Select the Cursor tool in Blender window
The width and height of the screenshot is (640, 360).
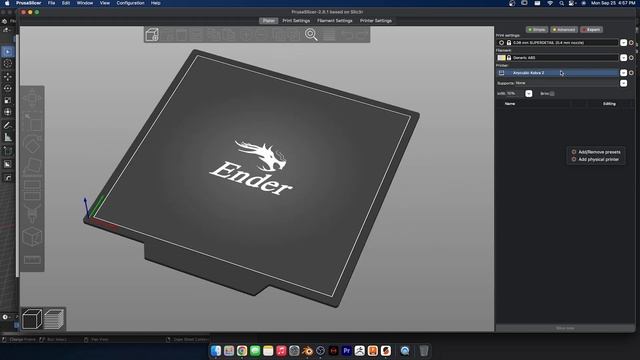[8, 64]
